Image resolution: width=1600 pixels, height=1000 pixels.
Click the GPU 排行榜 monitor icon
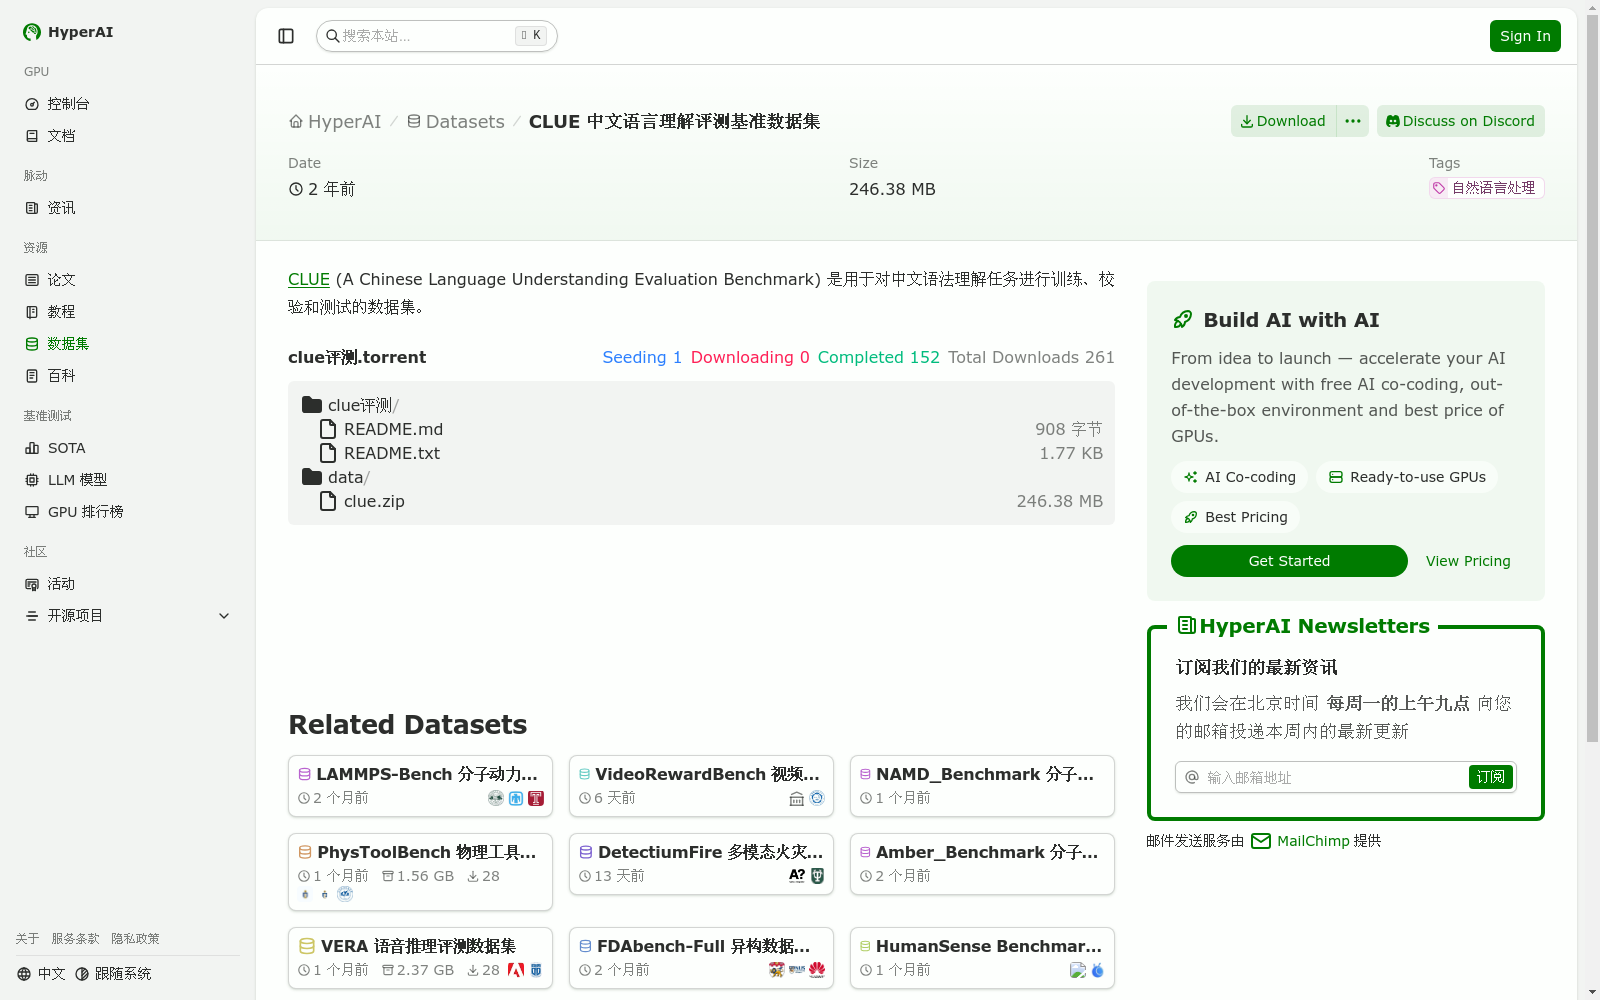(32, 512)
